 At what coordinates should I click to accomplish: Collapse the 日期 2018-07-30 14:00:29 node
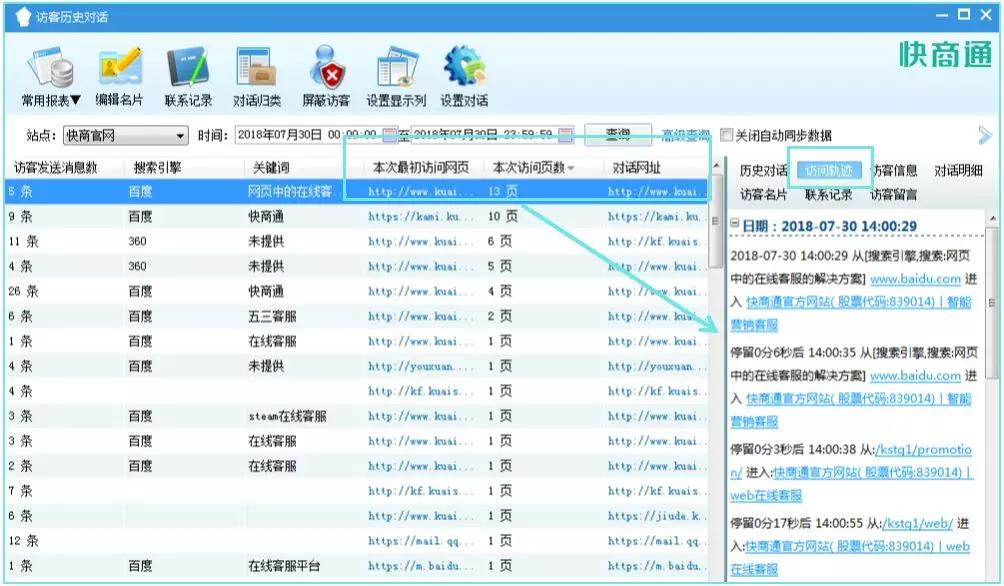[x=735, y=223]
